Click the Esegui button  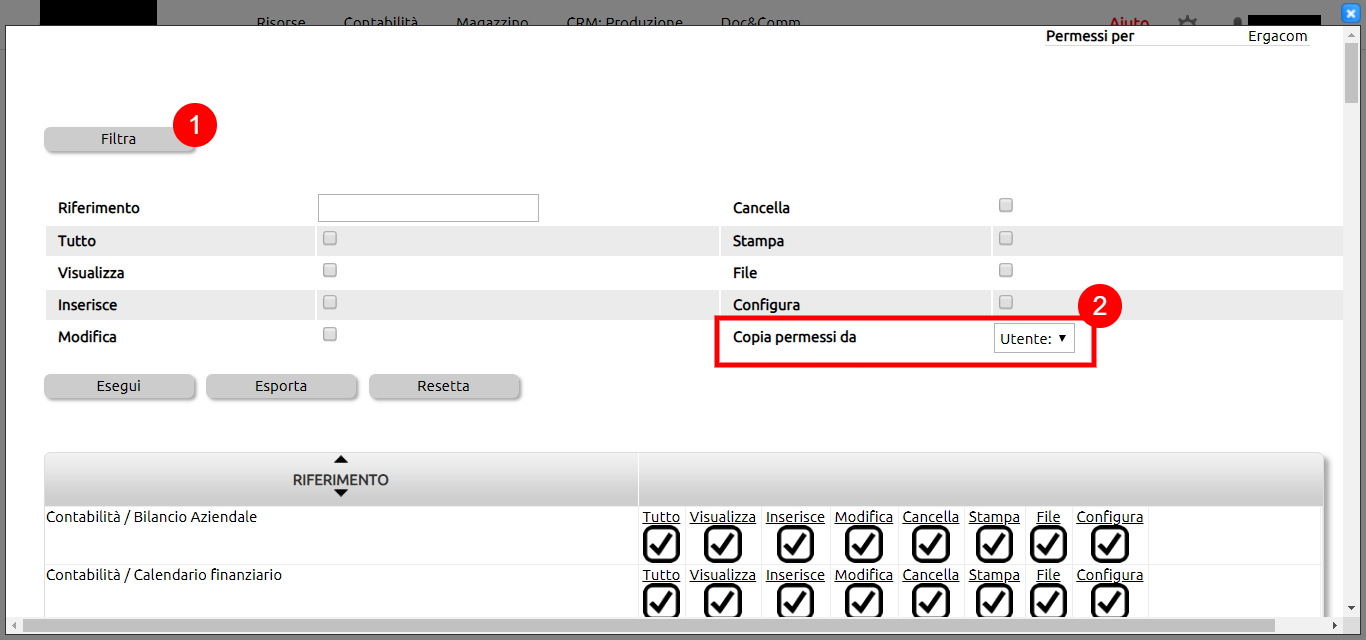pyautogui.click(x=119, y=386)
